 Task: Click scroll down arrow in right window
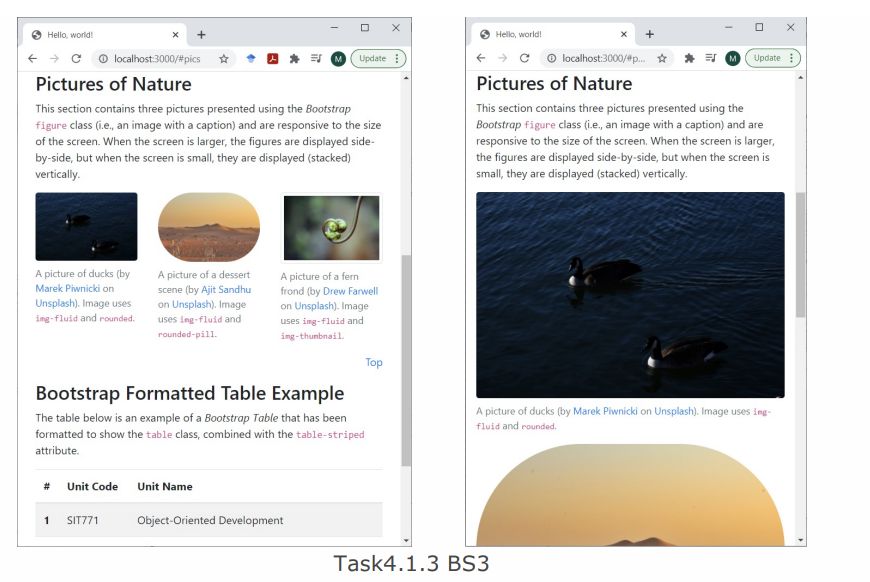pos(800,540)
